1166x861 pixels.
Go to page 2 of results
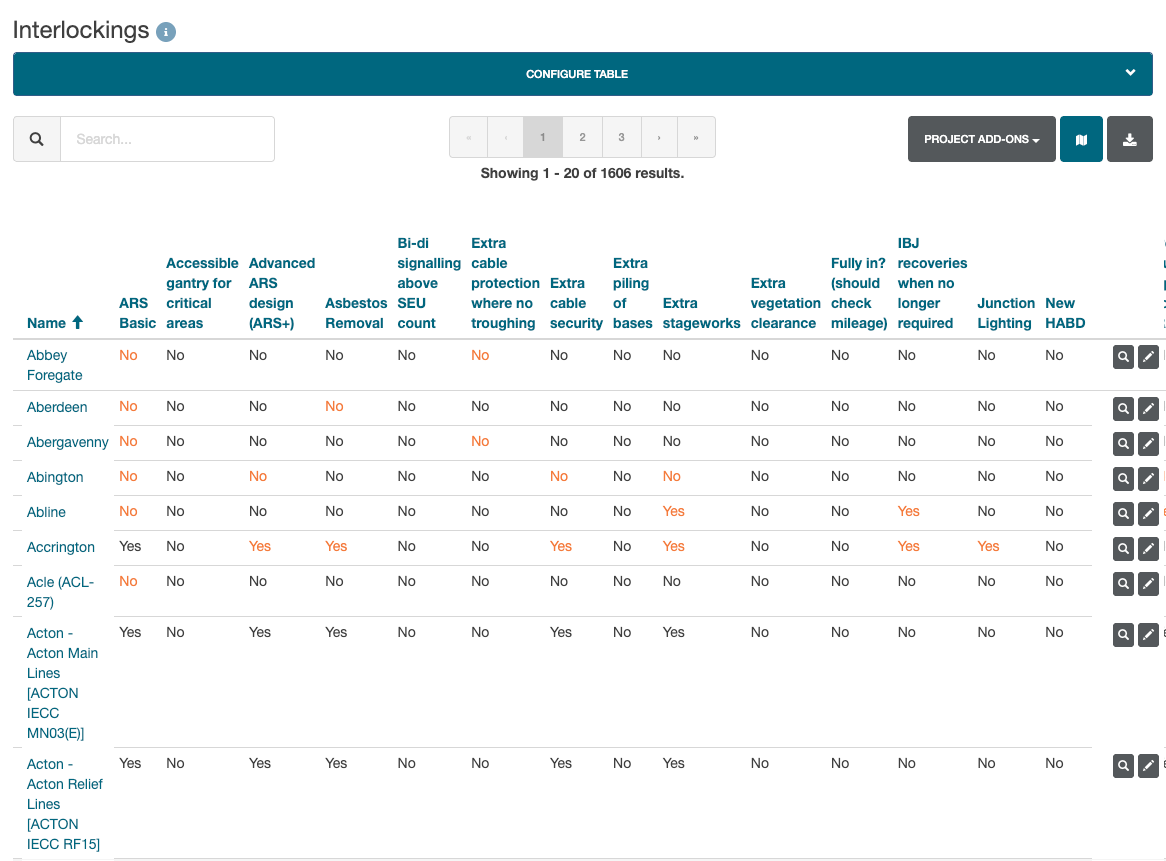tap(582, 137)
